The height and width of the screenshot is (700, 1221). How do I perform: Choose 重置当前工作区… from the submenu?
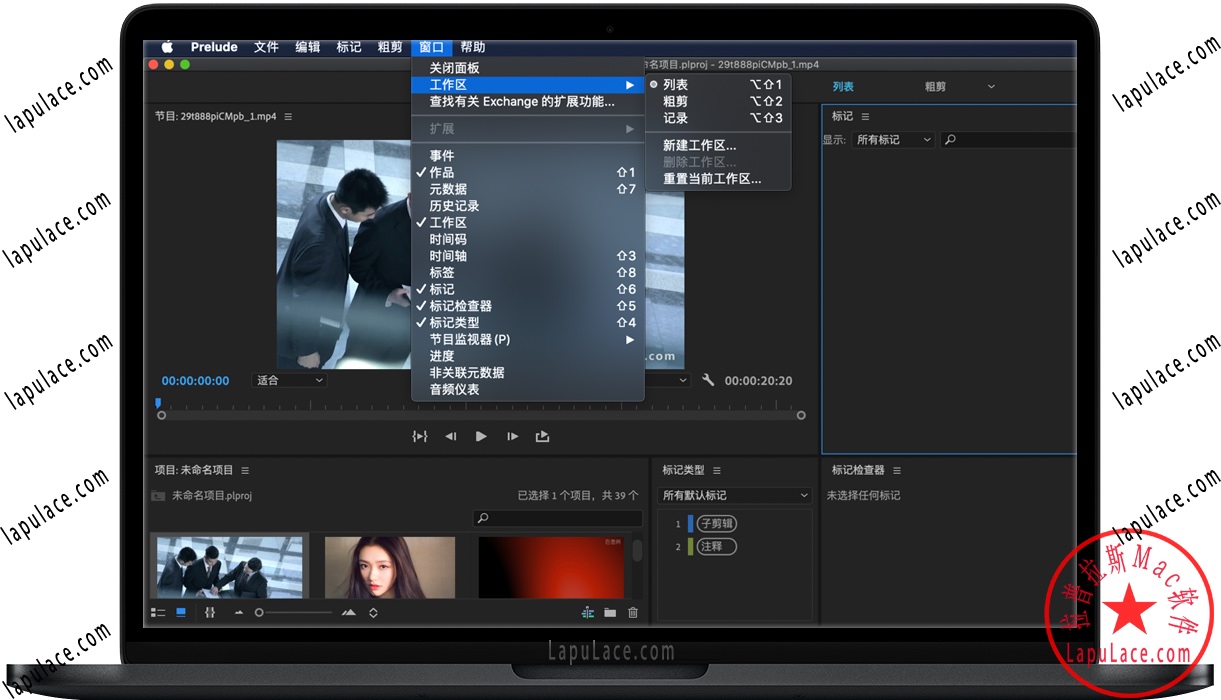(712, 178)
